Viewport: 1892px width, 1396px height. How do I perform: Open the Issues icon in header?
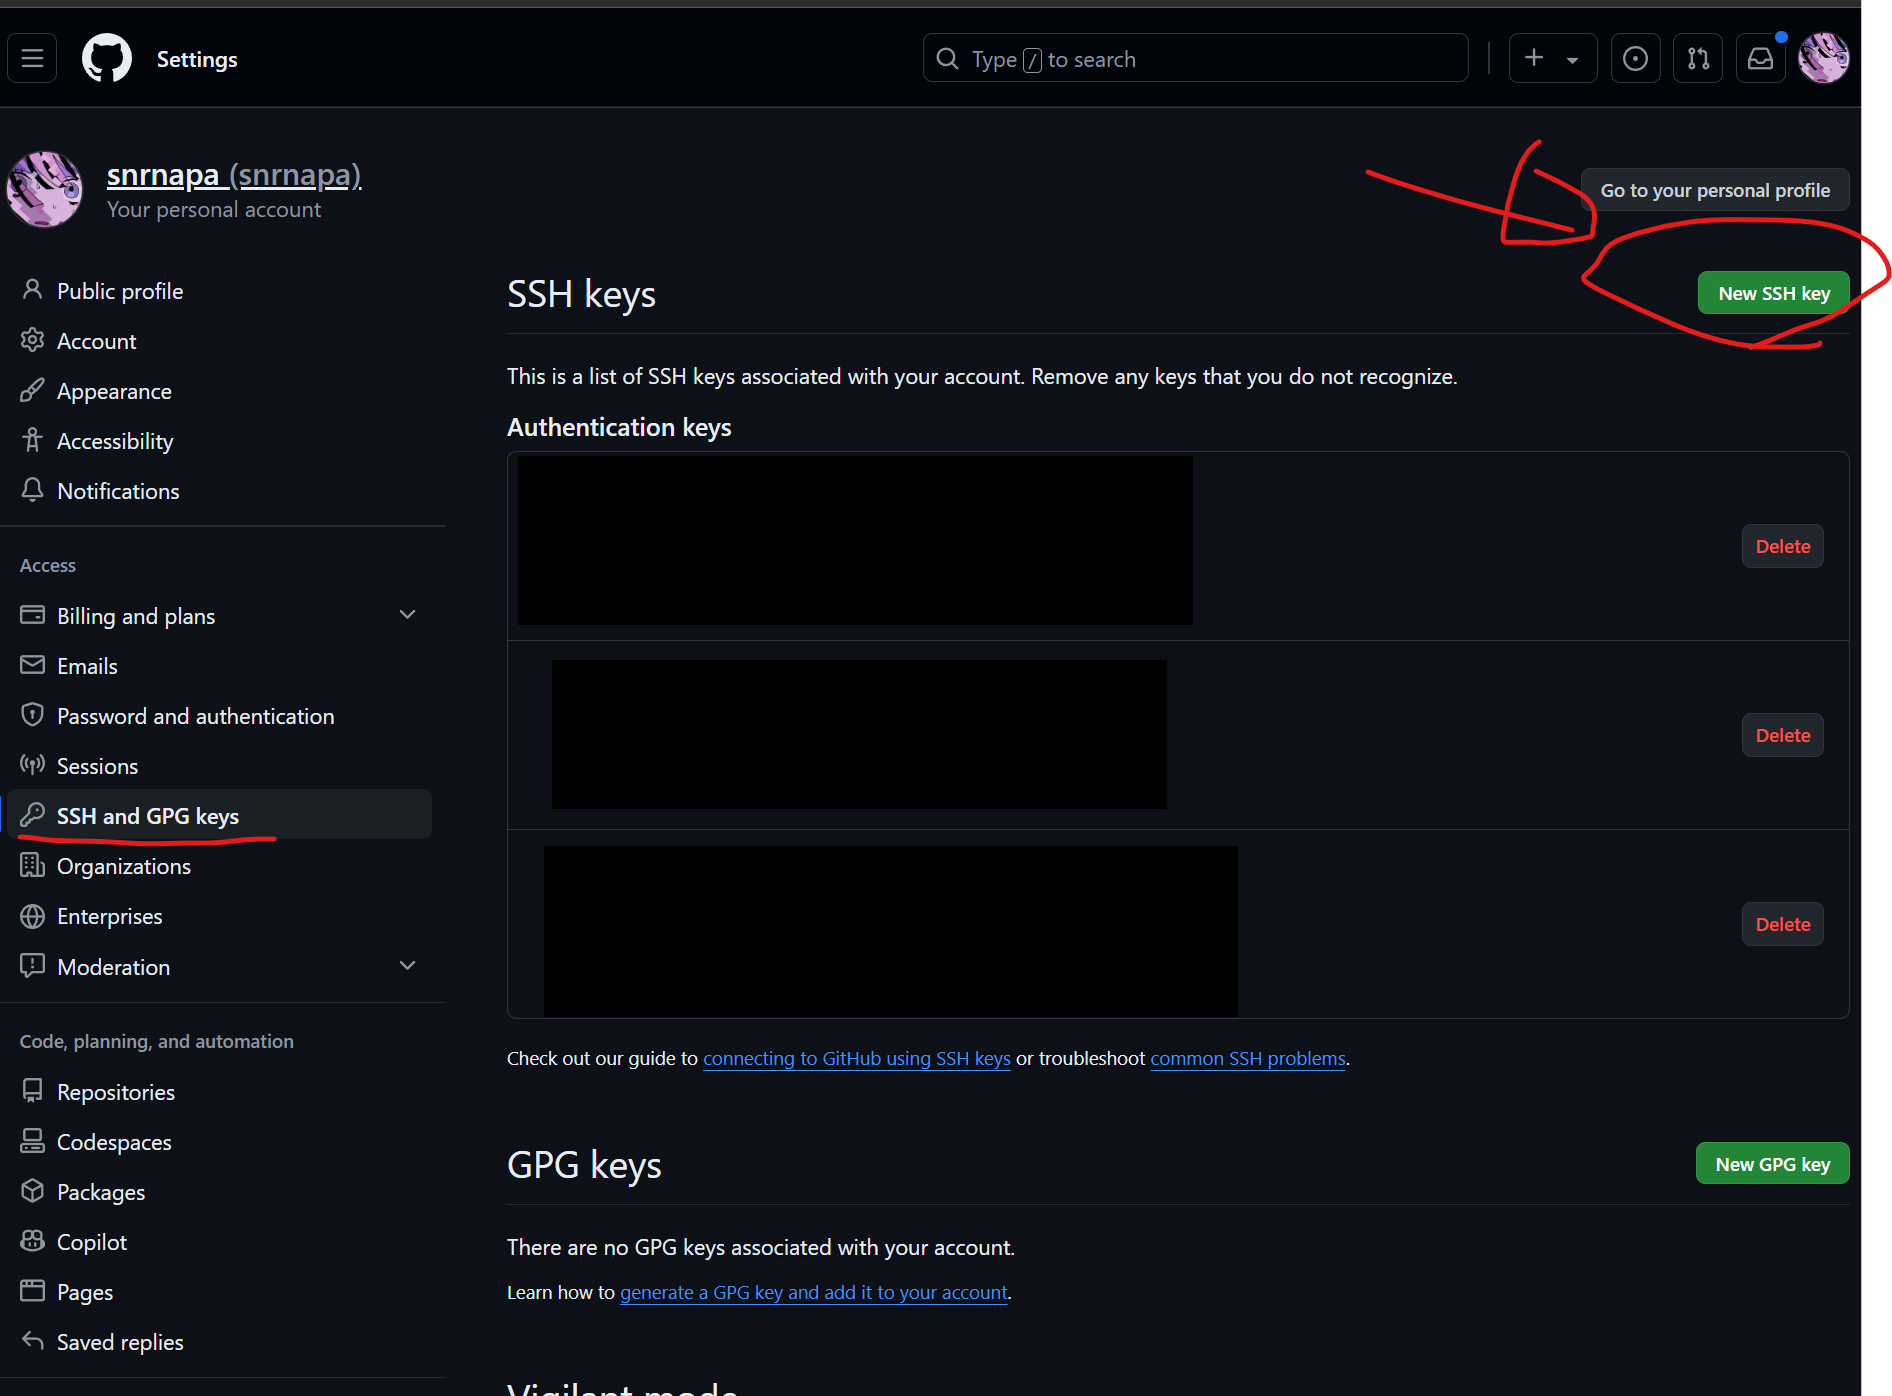[1636, 58]
